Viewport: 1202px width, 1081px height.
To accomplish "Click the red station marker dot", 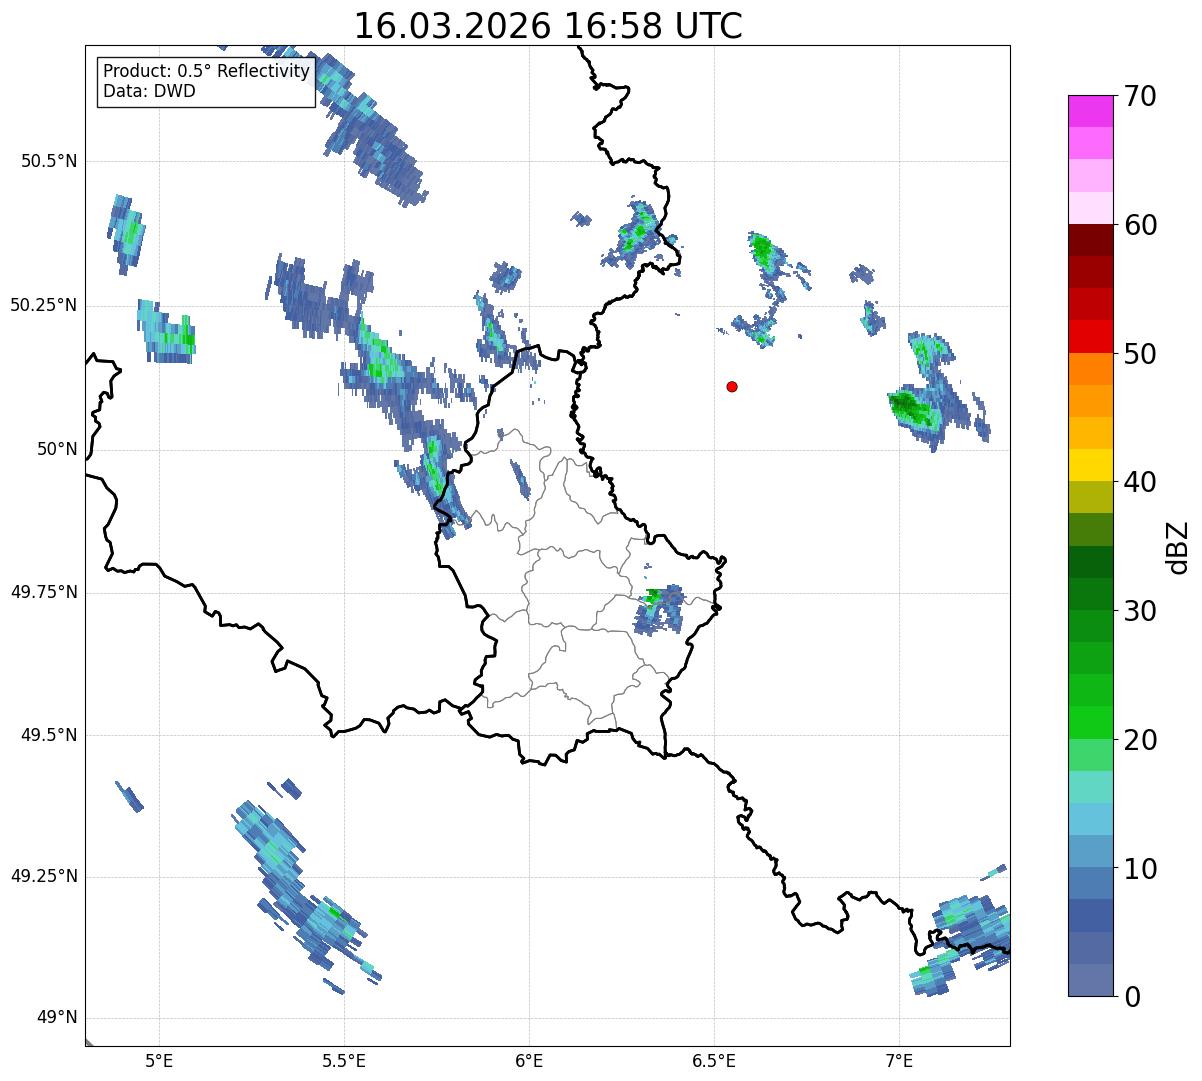I will [x=732, y=386].
